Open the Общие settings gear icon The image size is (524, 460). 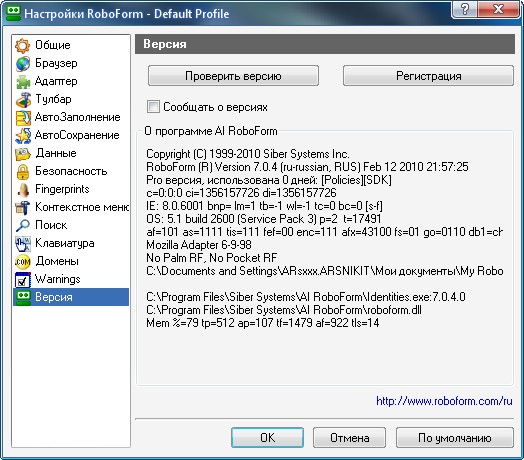(x=22, y=45)
